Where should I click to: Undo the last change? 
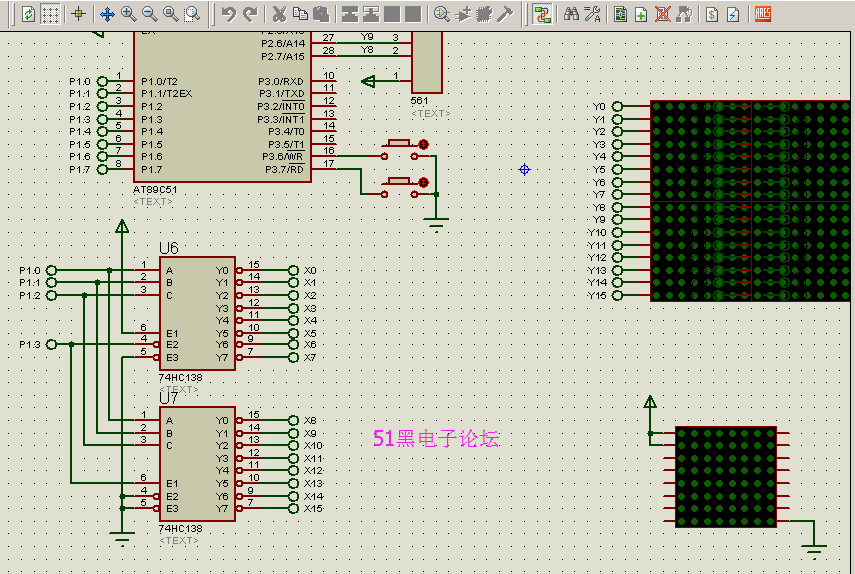pos(229,14)
